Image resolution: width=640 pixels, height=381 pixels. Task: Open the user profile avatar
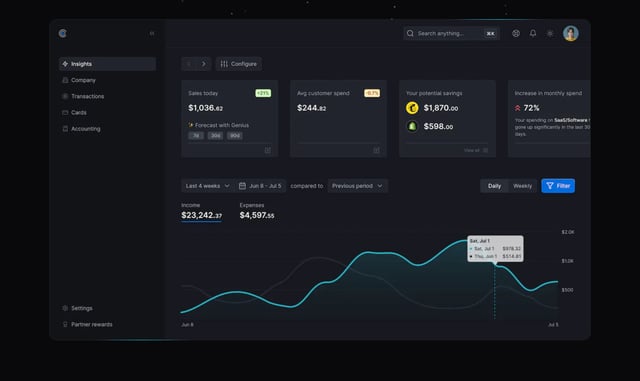[571, 33]
